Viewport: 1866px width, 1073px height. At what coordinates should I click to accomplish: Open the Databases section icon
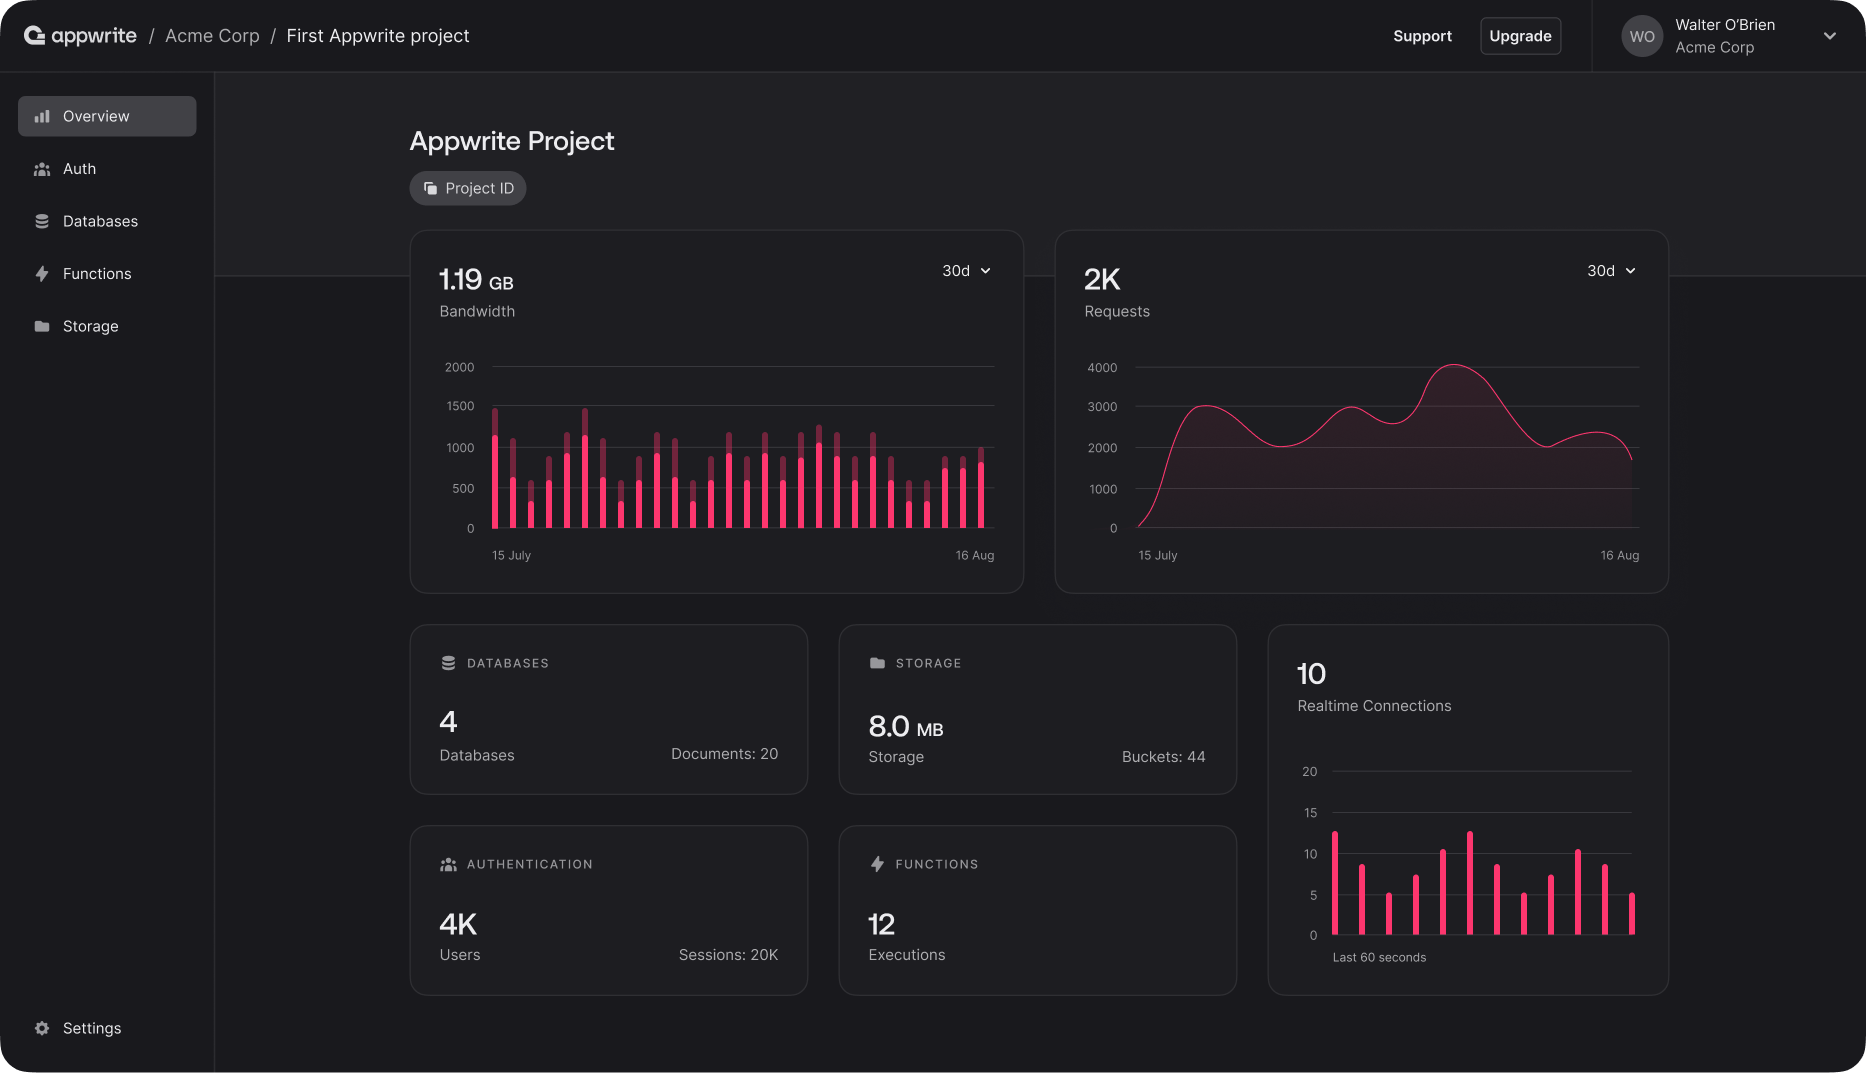pos(41,221)
